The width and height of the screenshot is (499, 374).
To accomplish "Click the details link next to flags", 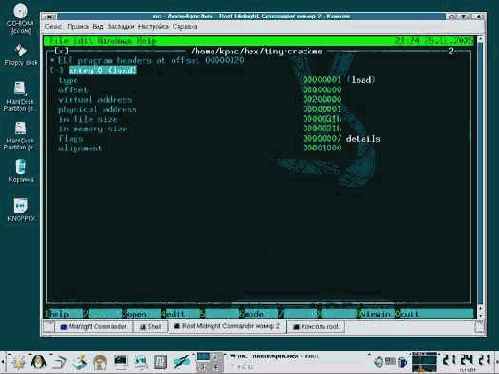I will pos(363,139).
